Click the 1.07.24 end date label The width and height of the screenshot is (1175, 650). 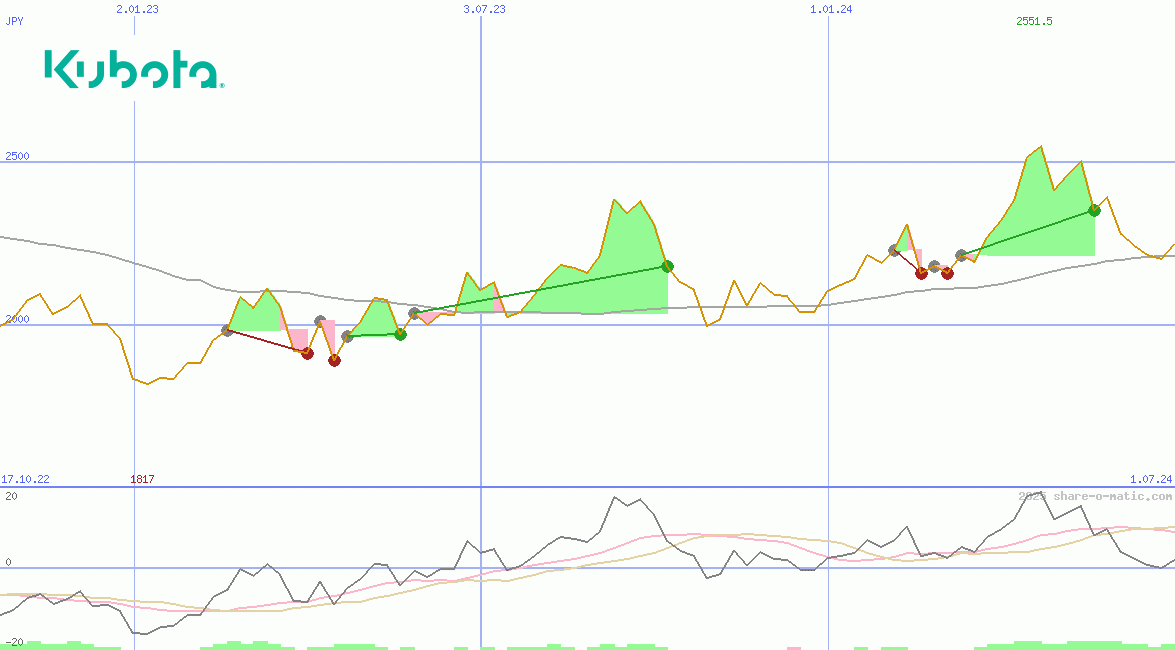1150,480
